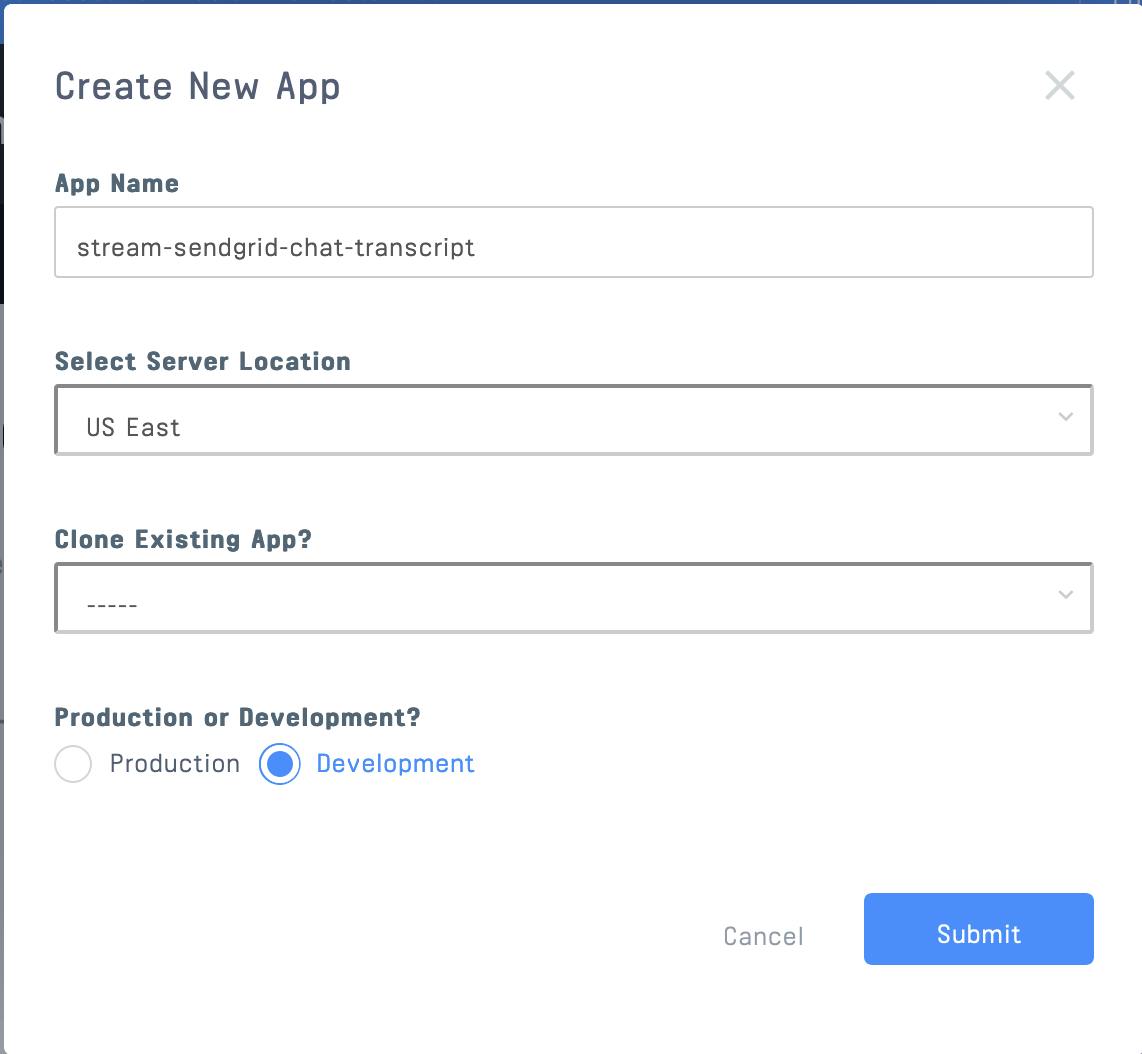The image size is (1142, 1054).
Task: Open the Clone Existing App dropdown
Action: tap(574, 598)
